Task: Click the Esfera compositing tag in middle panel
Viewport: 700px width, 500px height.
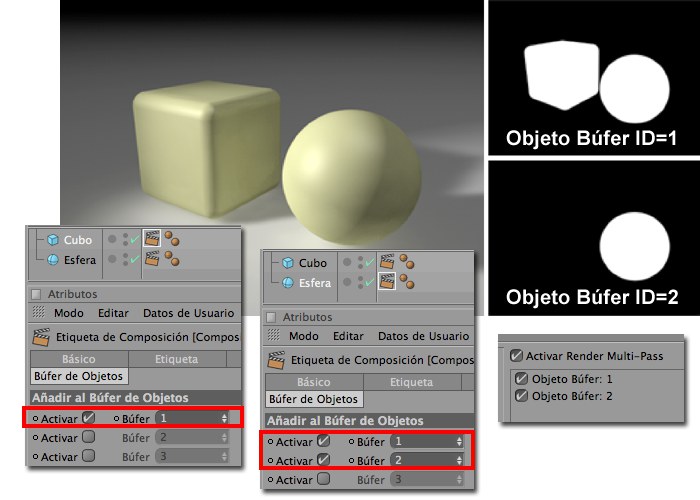Action: (x=385, y=283)
